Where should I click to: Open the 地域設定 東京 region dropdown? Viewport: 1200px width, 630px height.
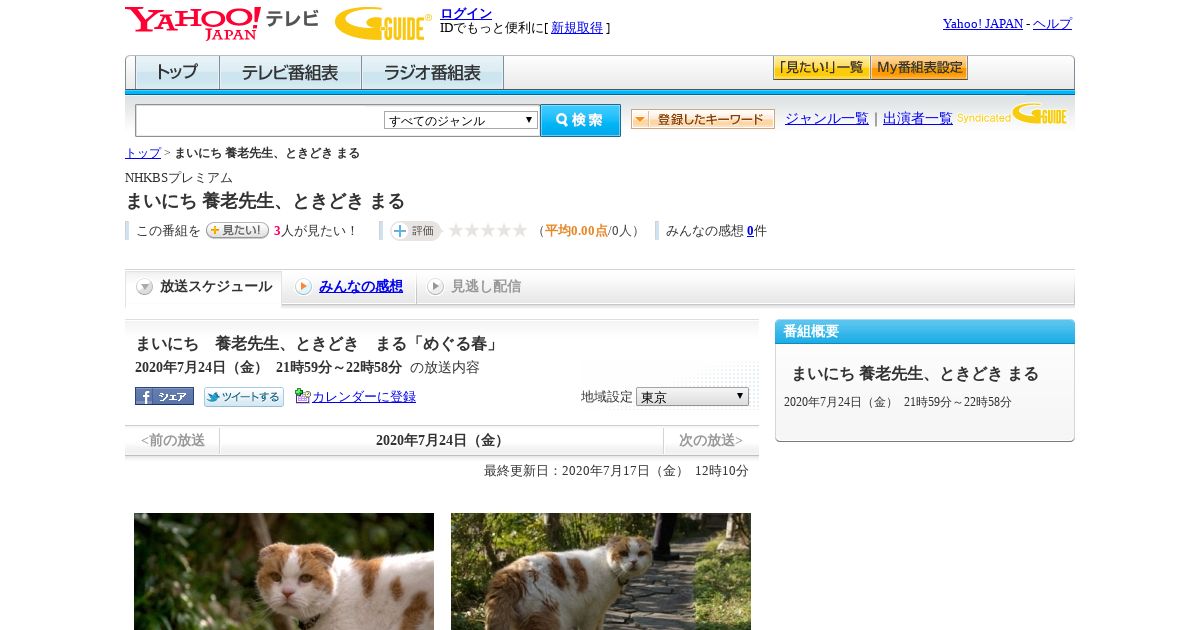(x=692, y=396)
